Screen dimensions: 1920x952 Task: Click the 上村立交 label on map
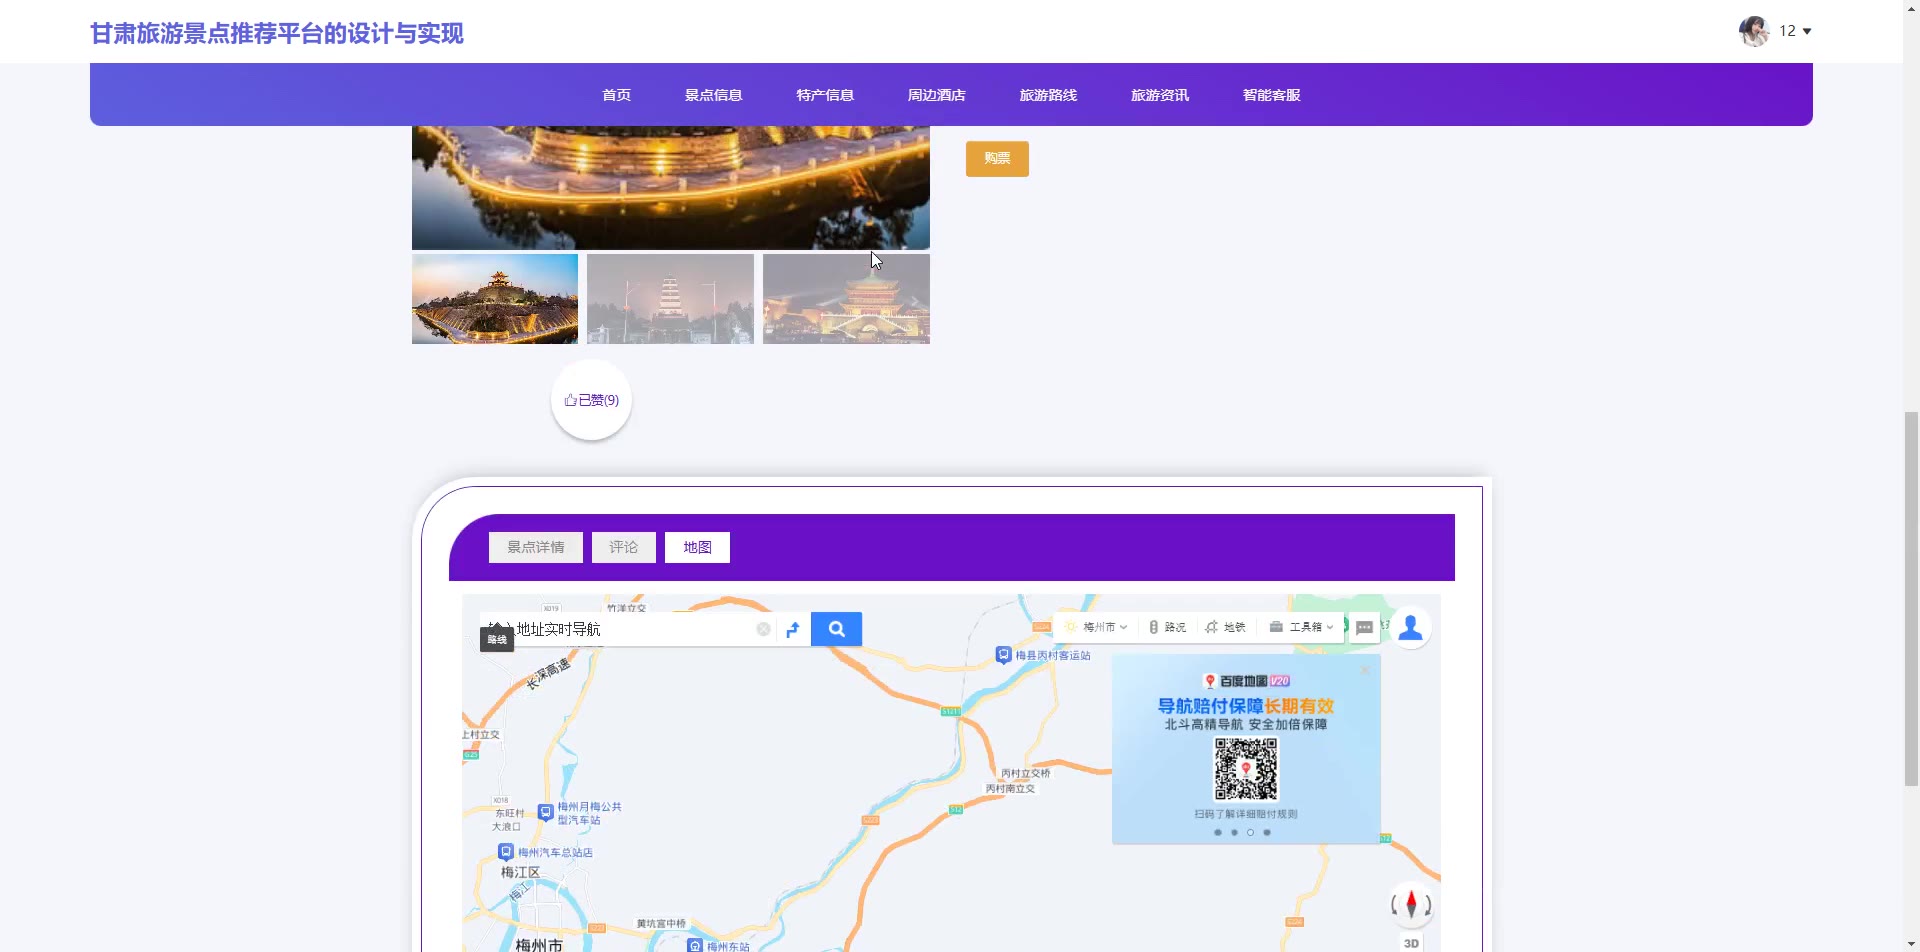(x=481, y=734)
